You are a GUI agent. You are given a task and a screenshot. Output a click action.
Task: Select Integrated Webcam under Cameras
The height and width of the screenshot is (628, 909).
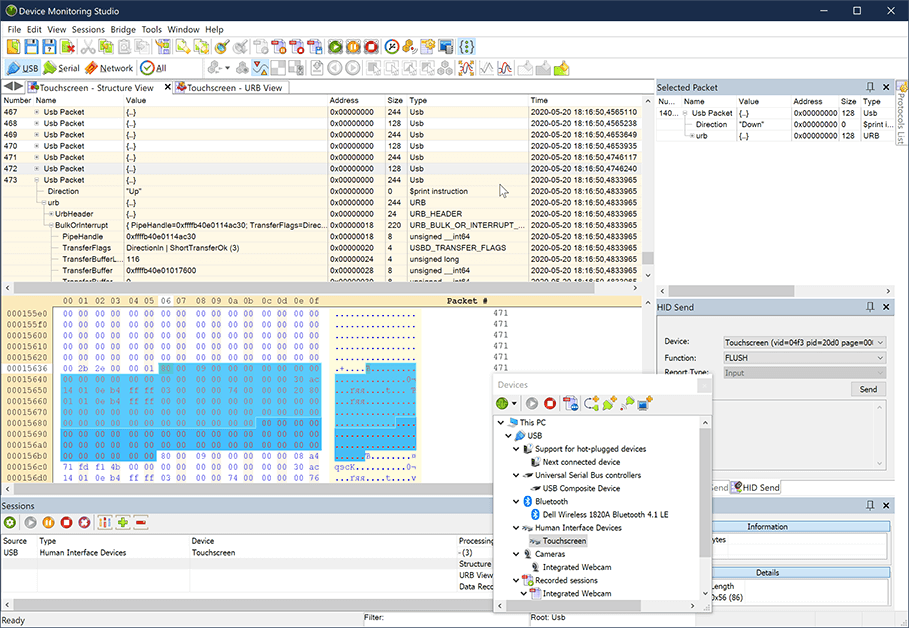coord(576,567)
